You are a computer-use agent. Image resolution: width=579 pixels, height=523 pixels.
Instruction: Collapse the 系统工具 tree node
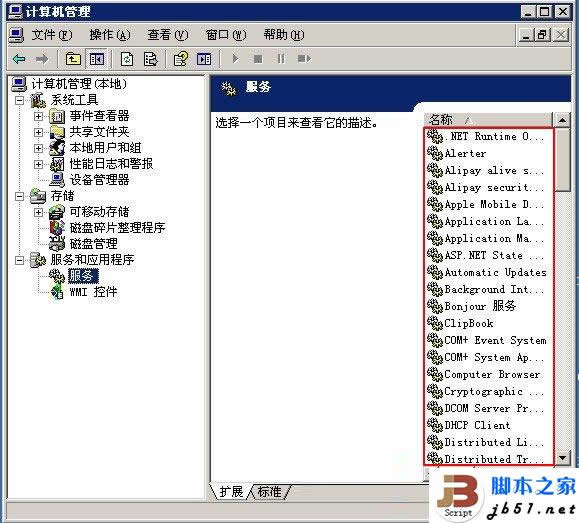click(x=19, y=100)
